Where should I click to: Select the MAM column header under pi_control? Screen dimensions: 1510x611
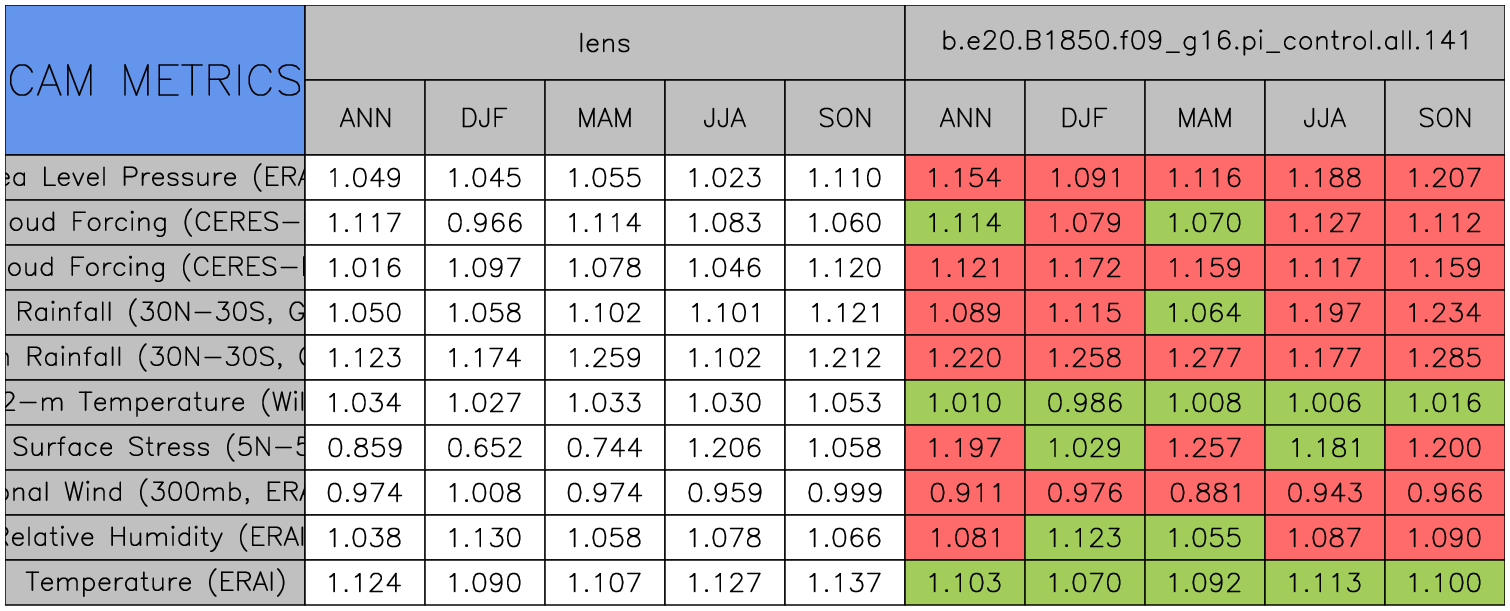click(x=1205, y=118)
